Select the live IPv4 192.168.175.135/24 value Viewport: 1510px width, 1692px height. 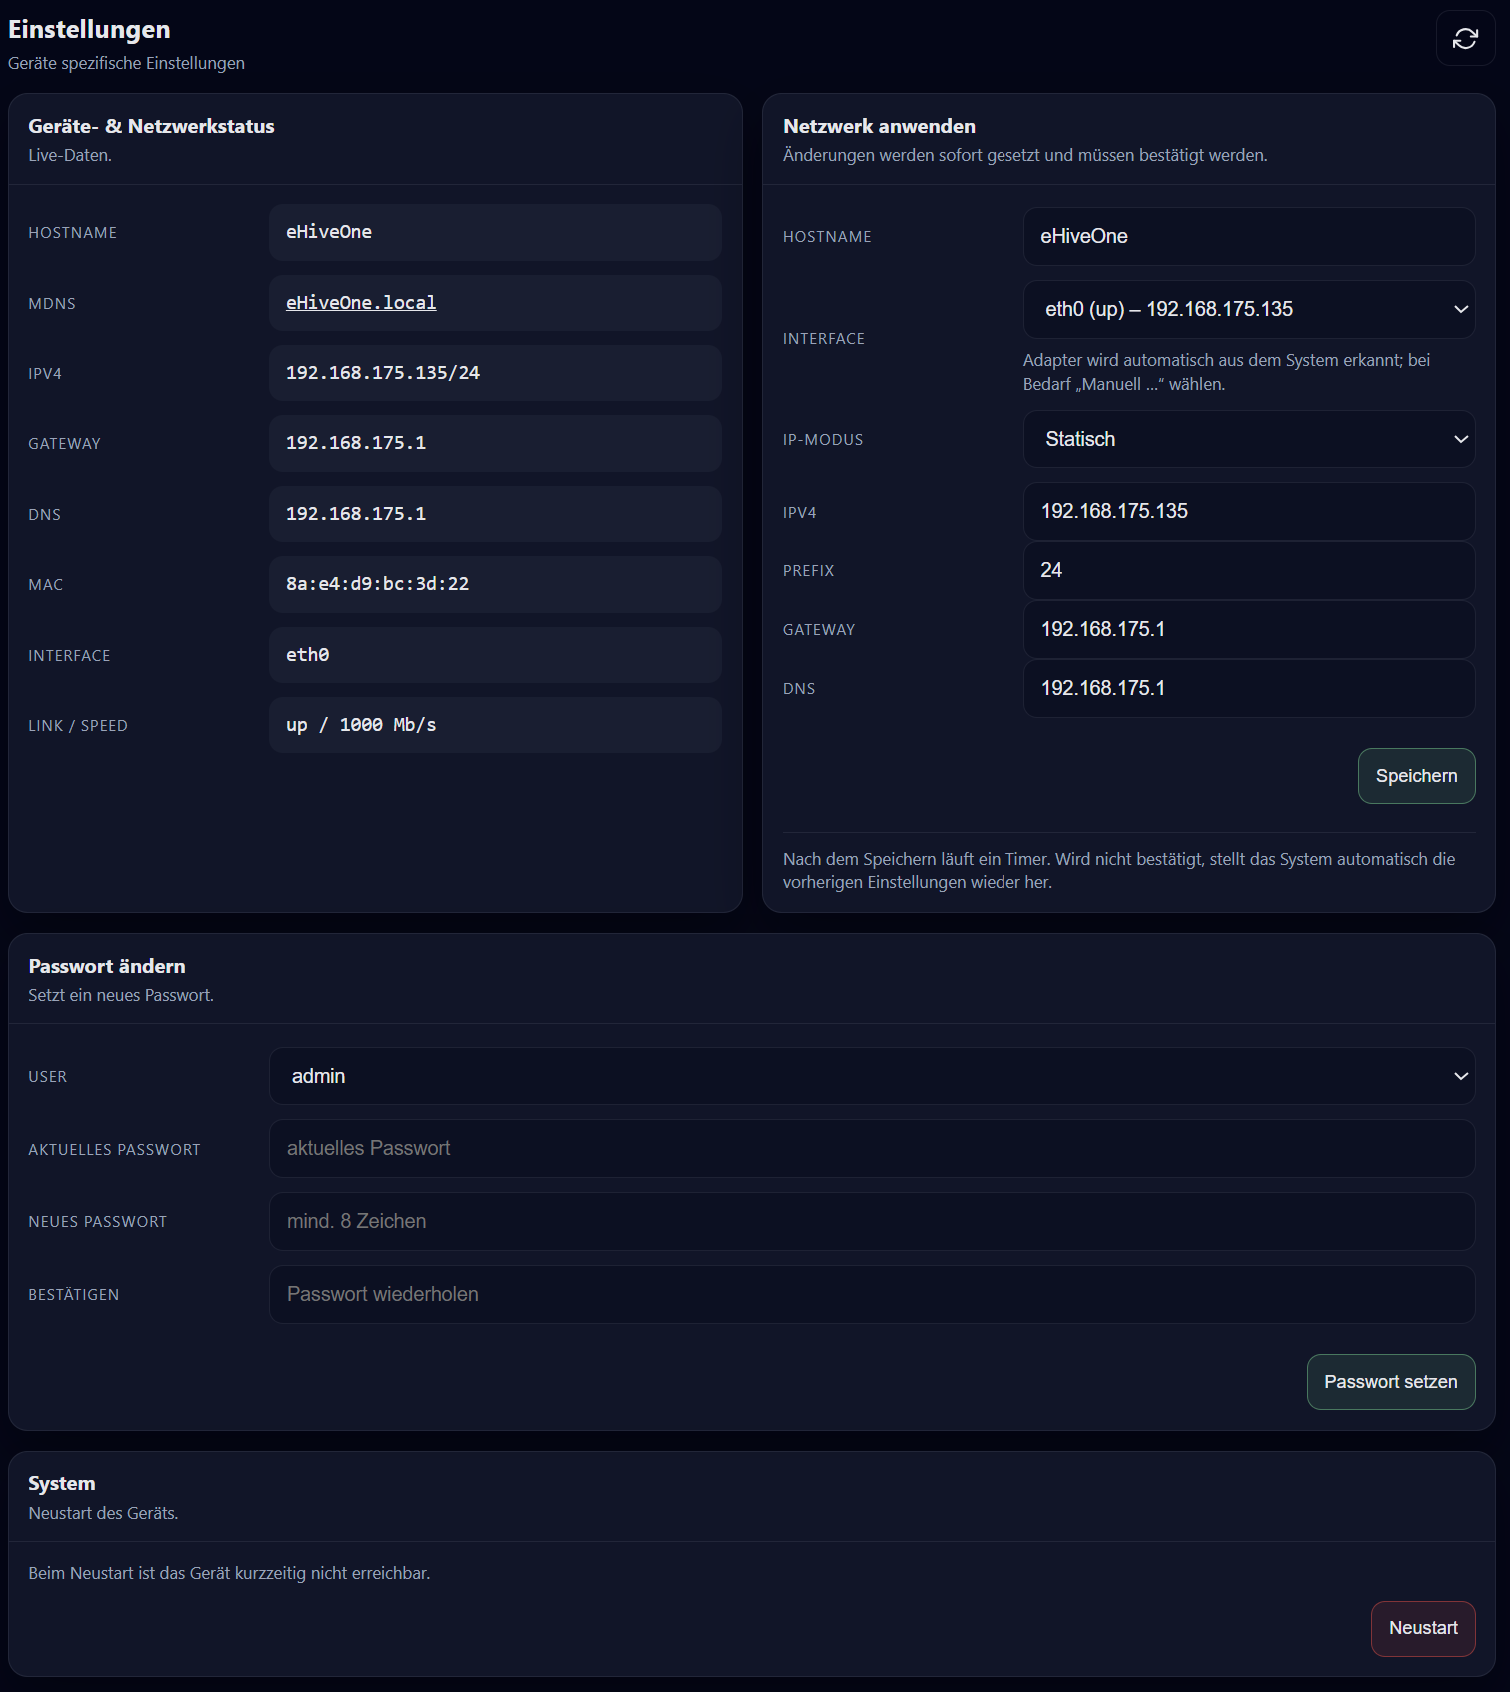(x=383, y=373)
